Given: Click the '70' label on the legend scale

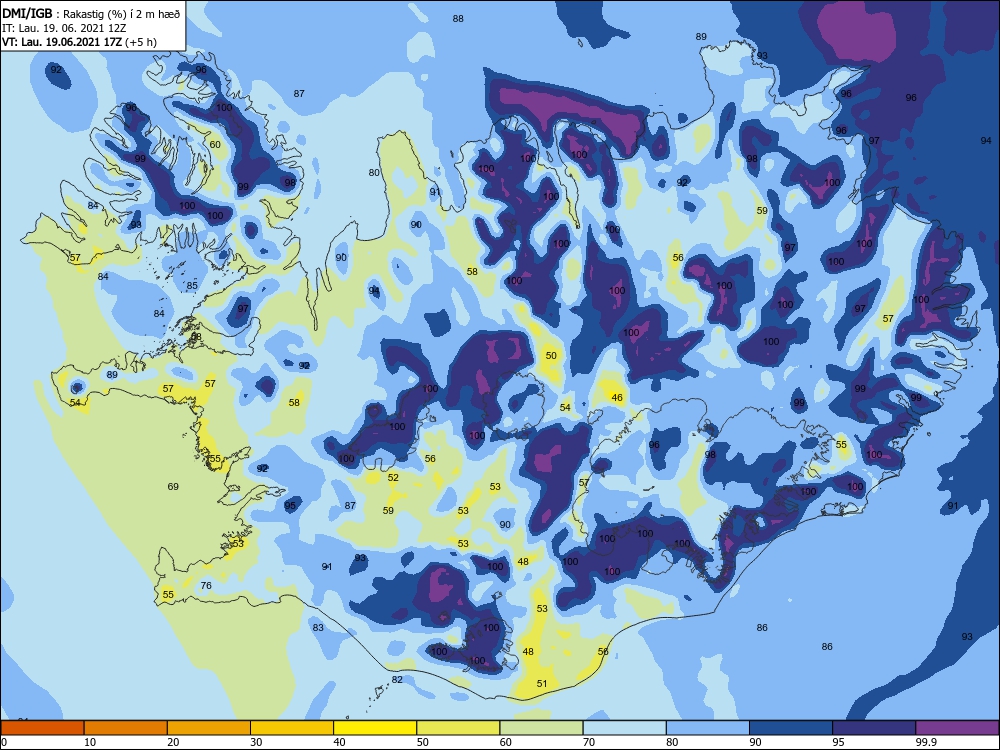Looking at the screenshot, I should point(589,742).
